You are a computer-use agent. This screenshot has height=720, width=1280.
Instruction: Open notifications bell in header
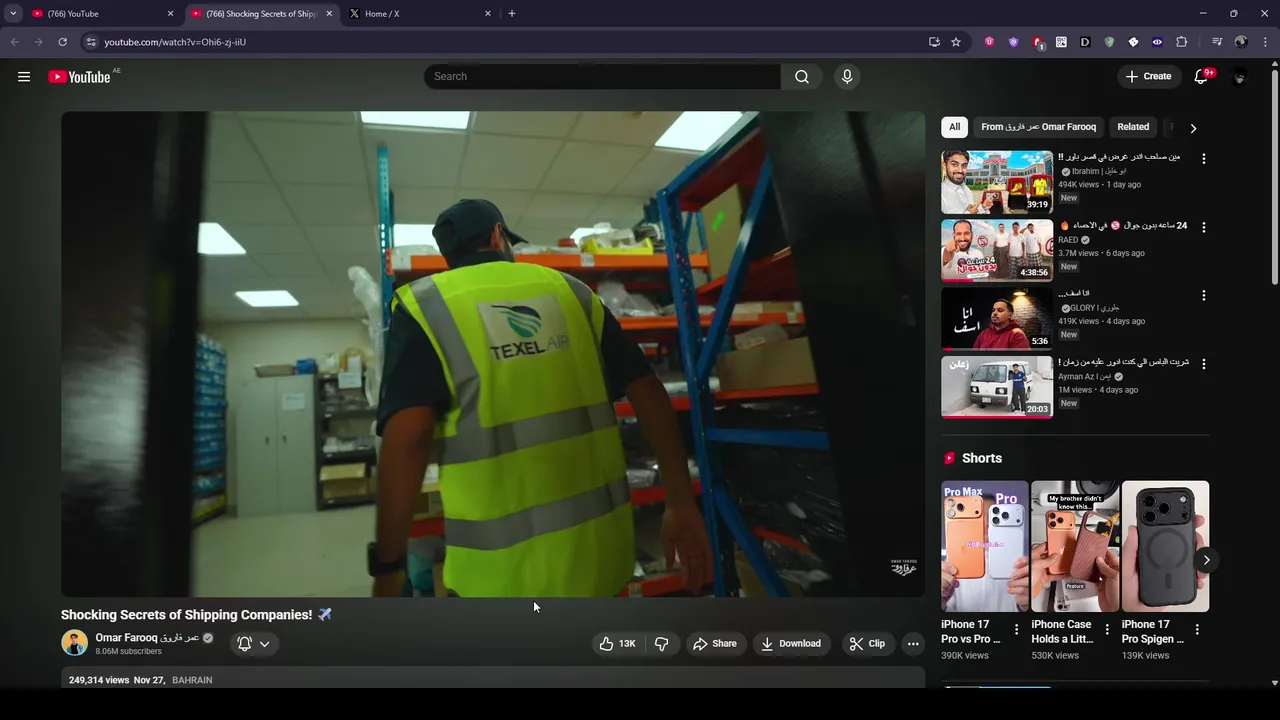pyautogui.click(x=1202, y=77)
